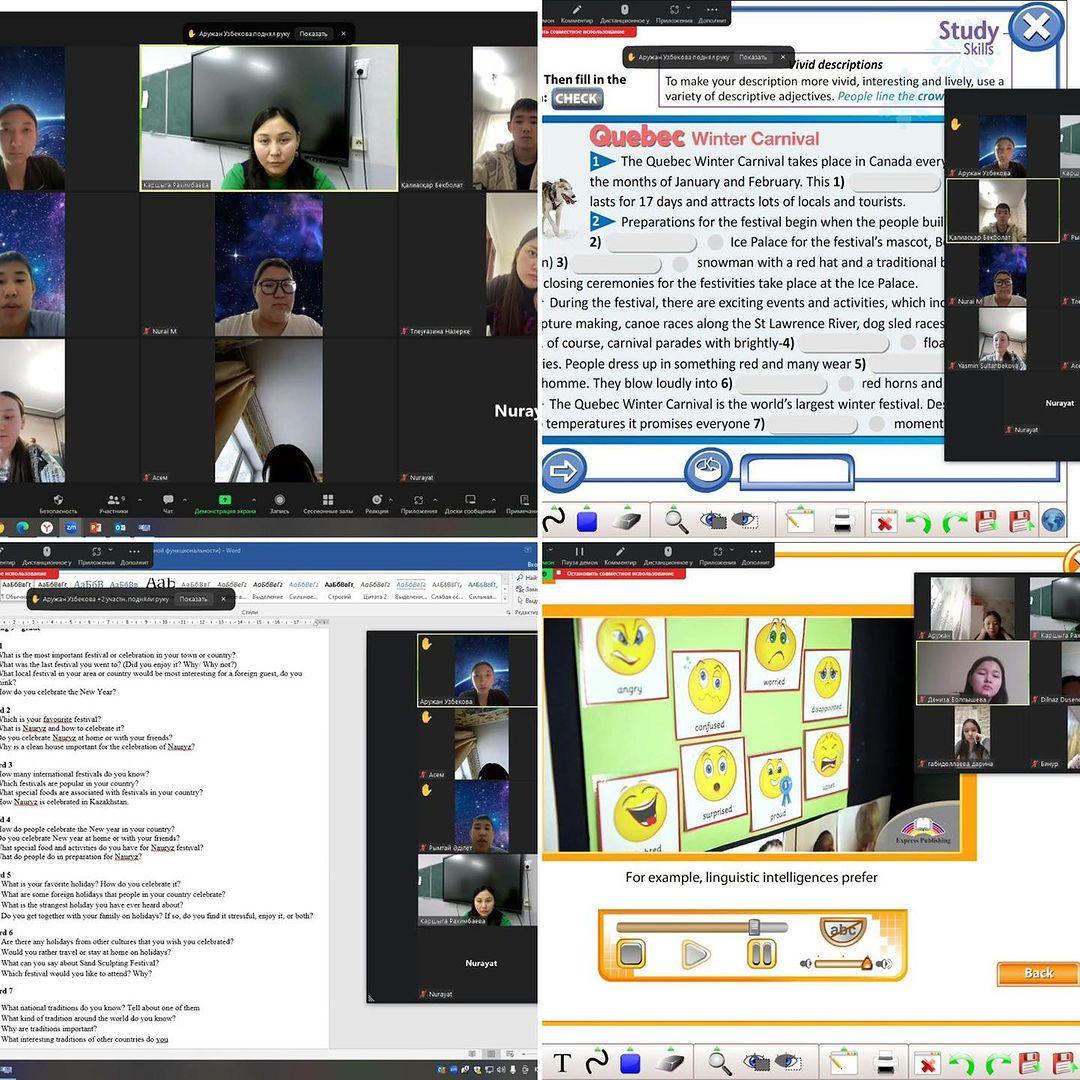
Task: Open Annotate (Комментир) above the Quebec lesson
Action: click(x=577, y=14)
